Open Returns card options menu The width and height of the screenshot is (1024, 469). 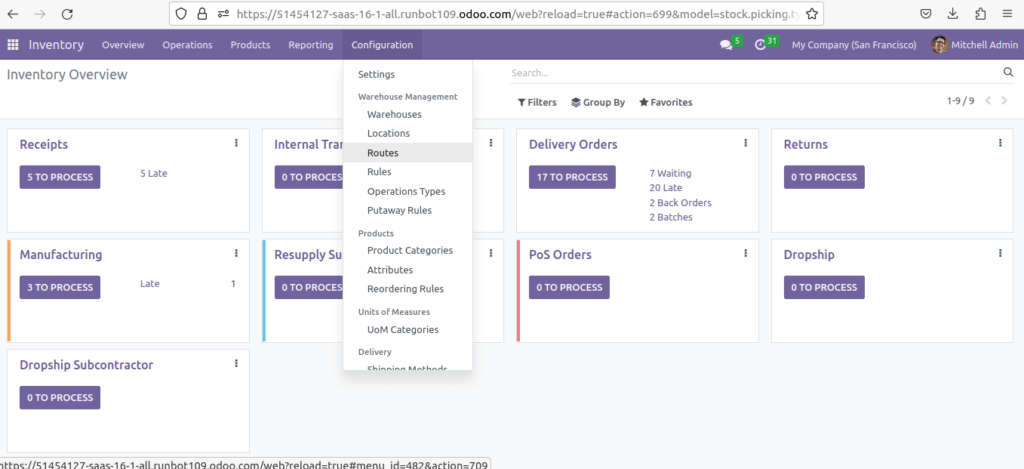[1000, 143]
